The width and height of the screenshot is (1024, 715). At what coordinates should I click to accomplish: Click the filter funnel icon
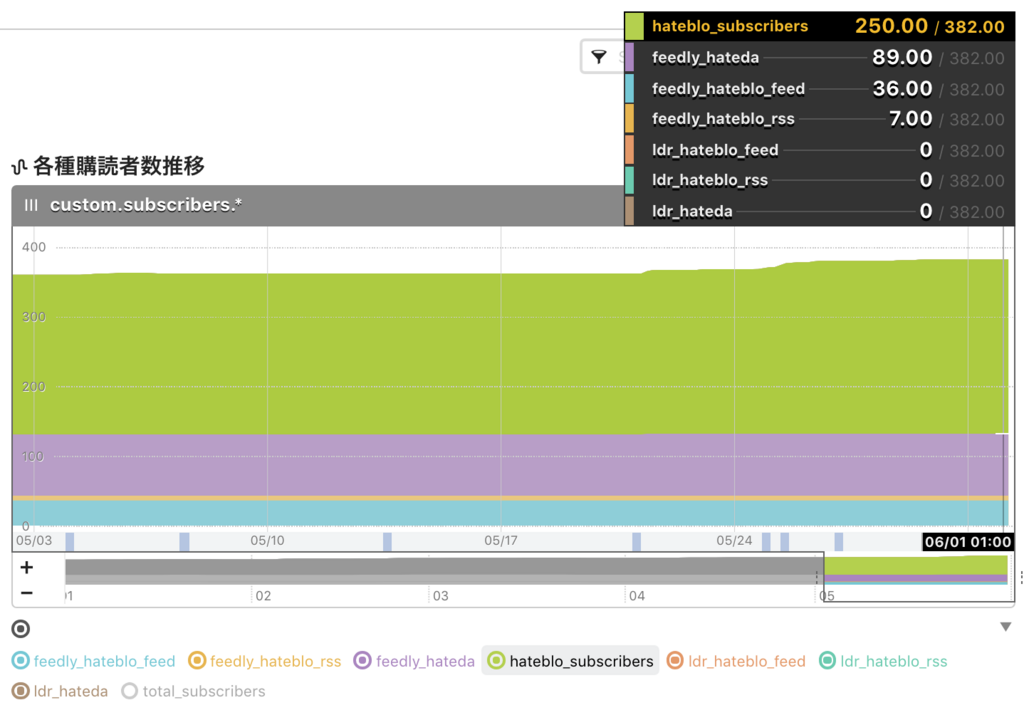[x=599, y=57]
